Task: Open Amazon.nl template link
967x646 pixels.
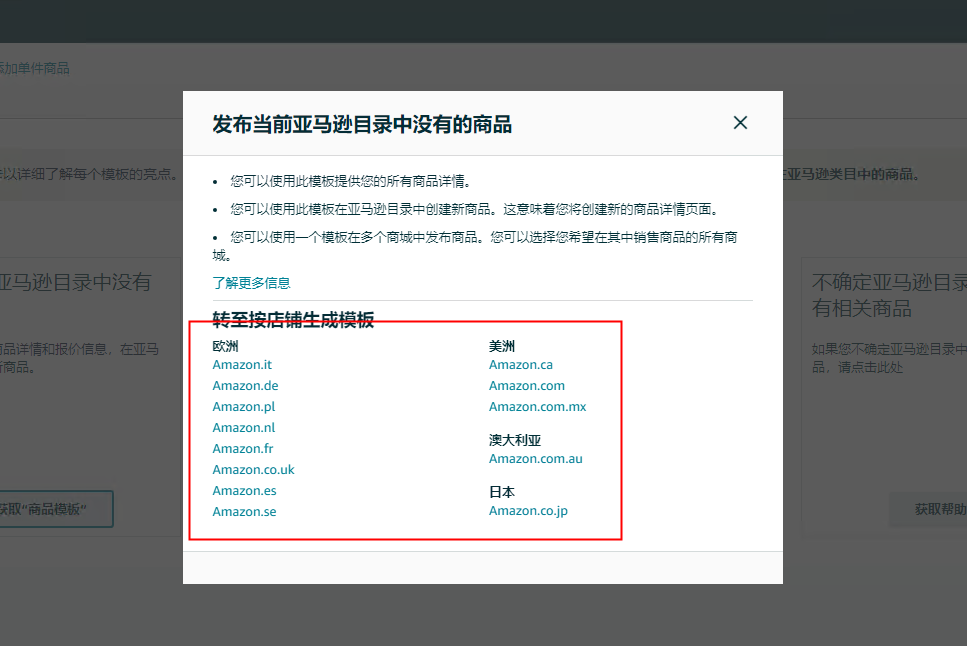Action: (244, 428)
